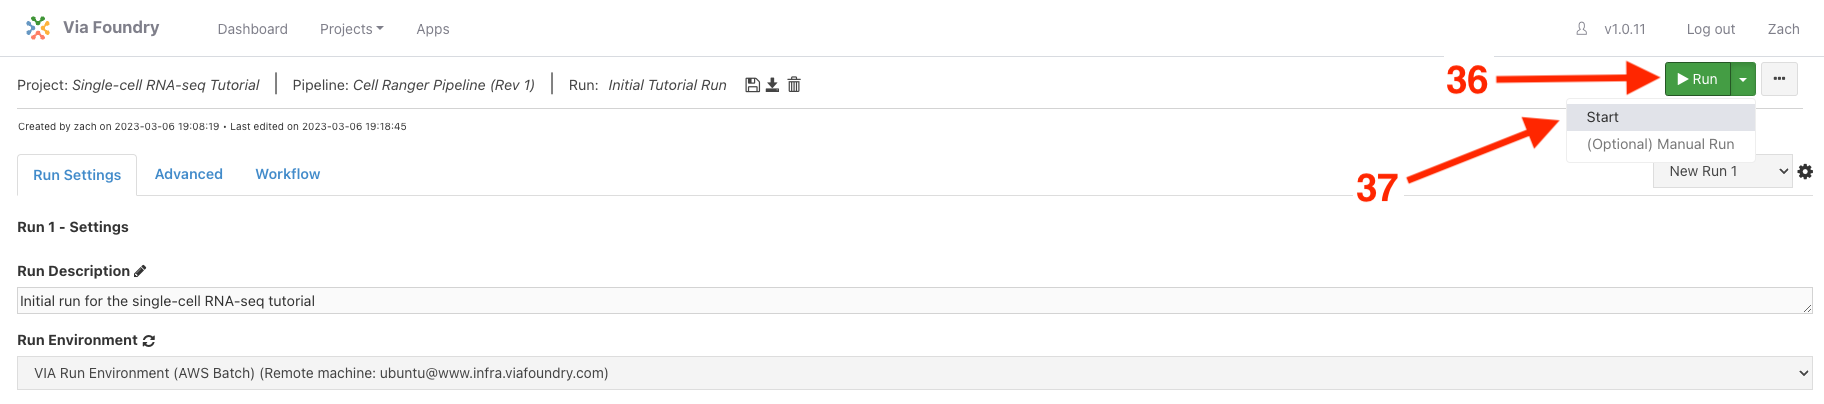Click inside the Run Description text field
This screenshot has width=1824, height=404.
pyautogui.click(x=914, y=301)
